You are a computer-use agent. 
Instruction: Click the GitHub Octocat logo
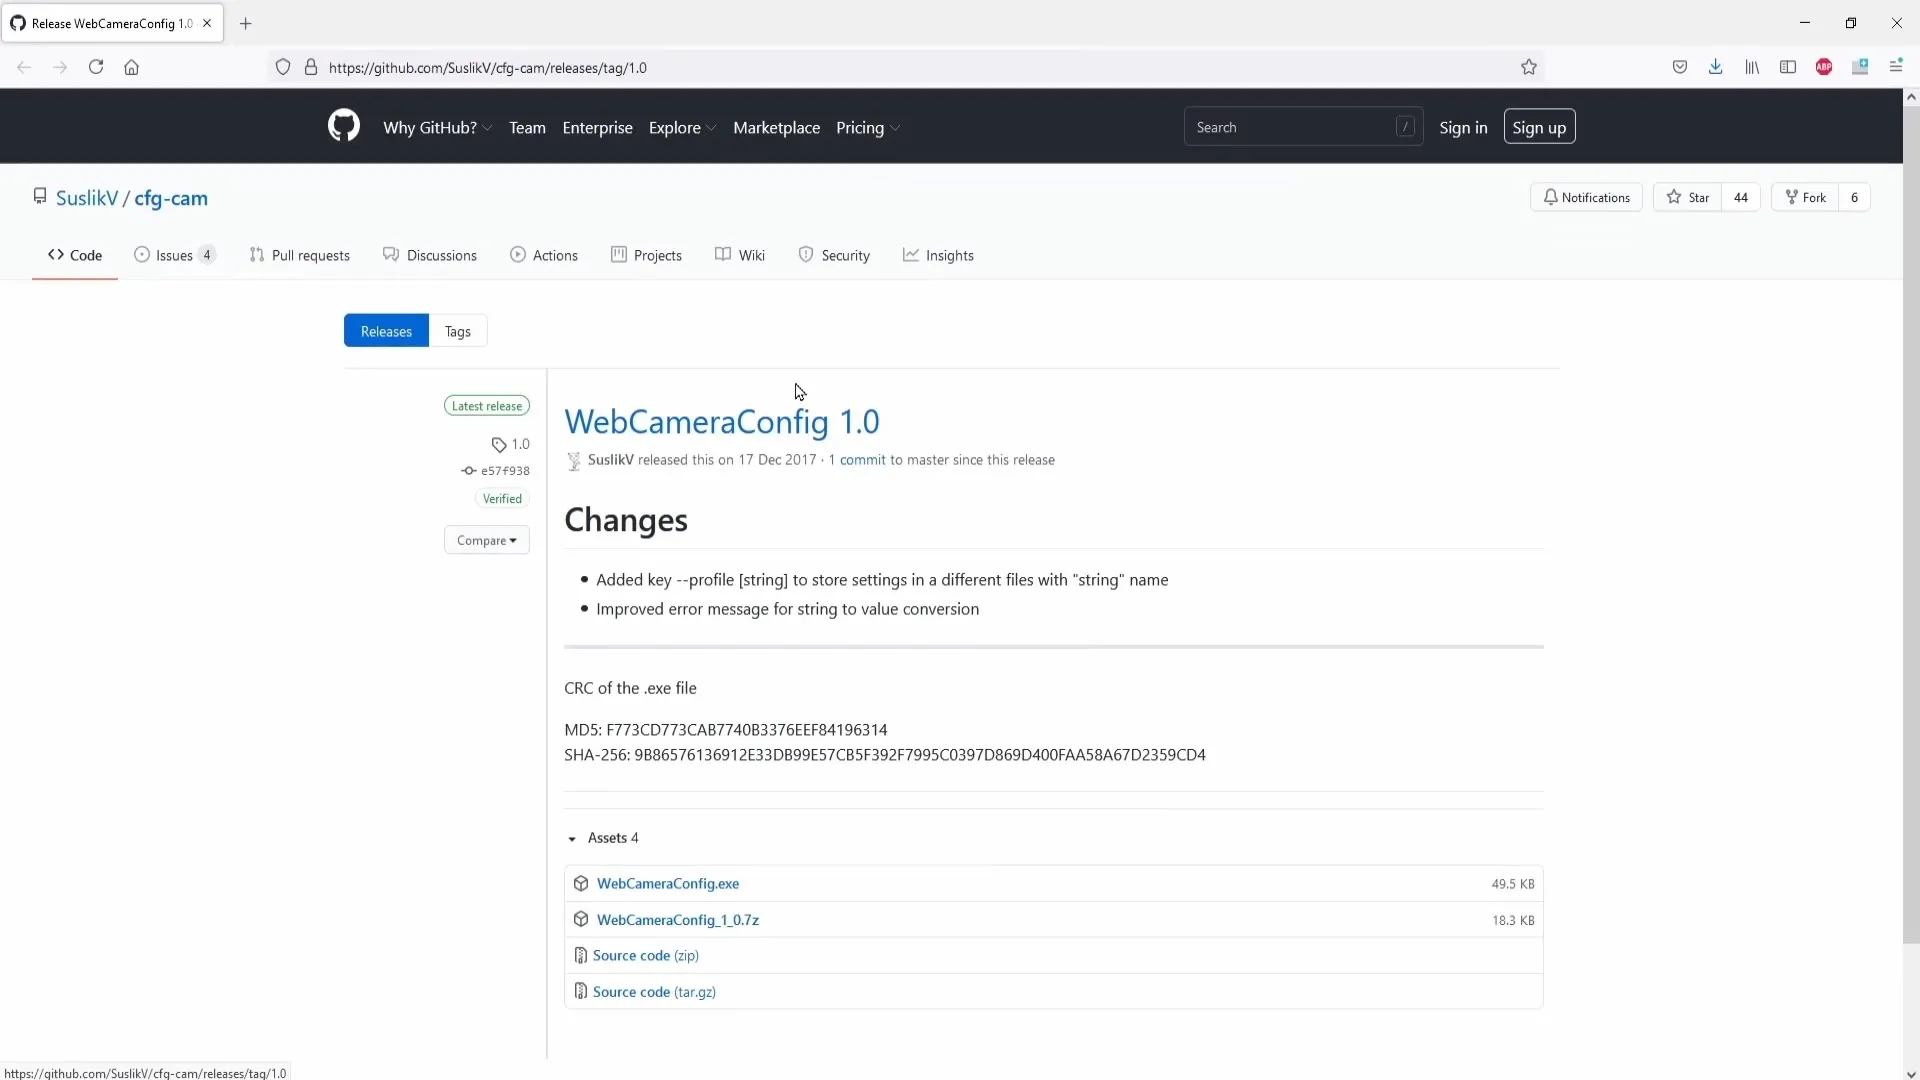(343, 126)
